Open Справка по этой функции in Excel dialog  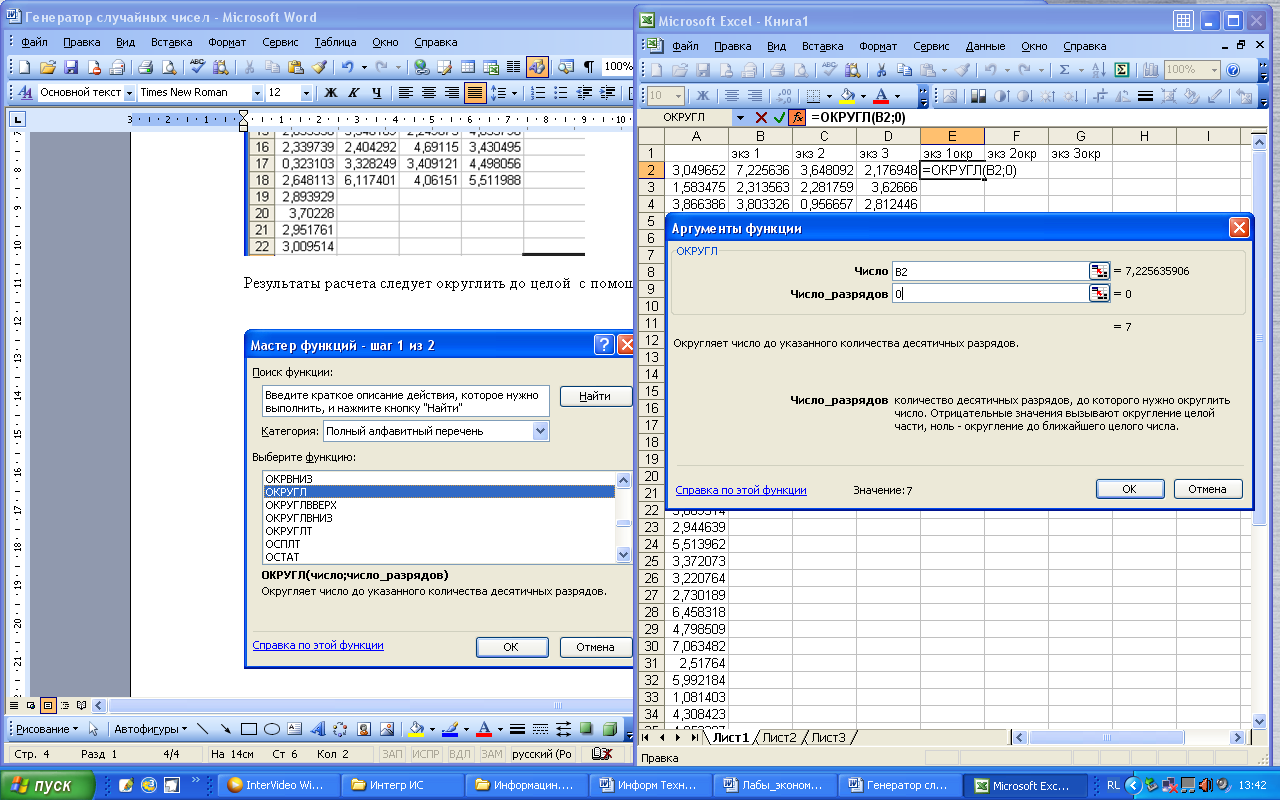741,490
